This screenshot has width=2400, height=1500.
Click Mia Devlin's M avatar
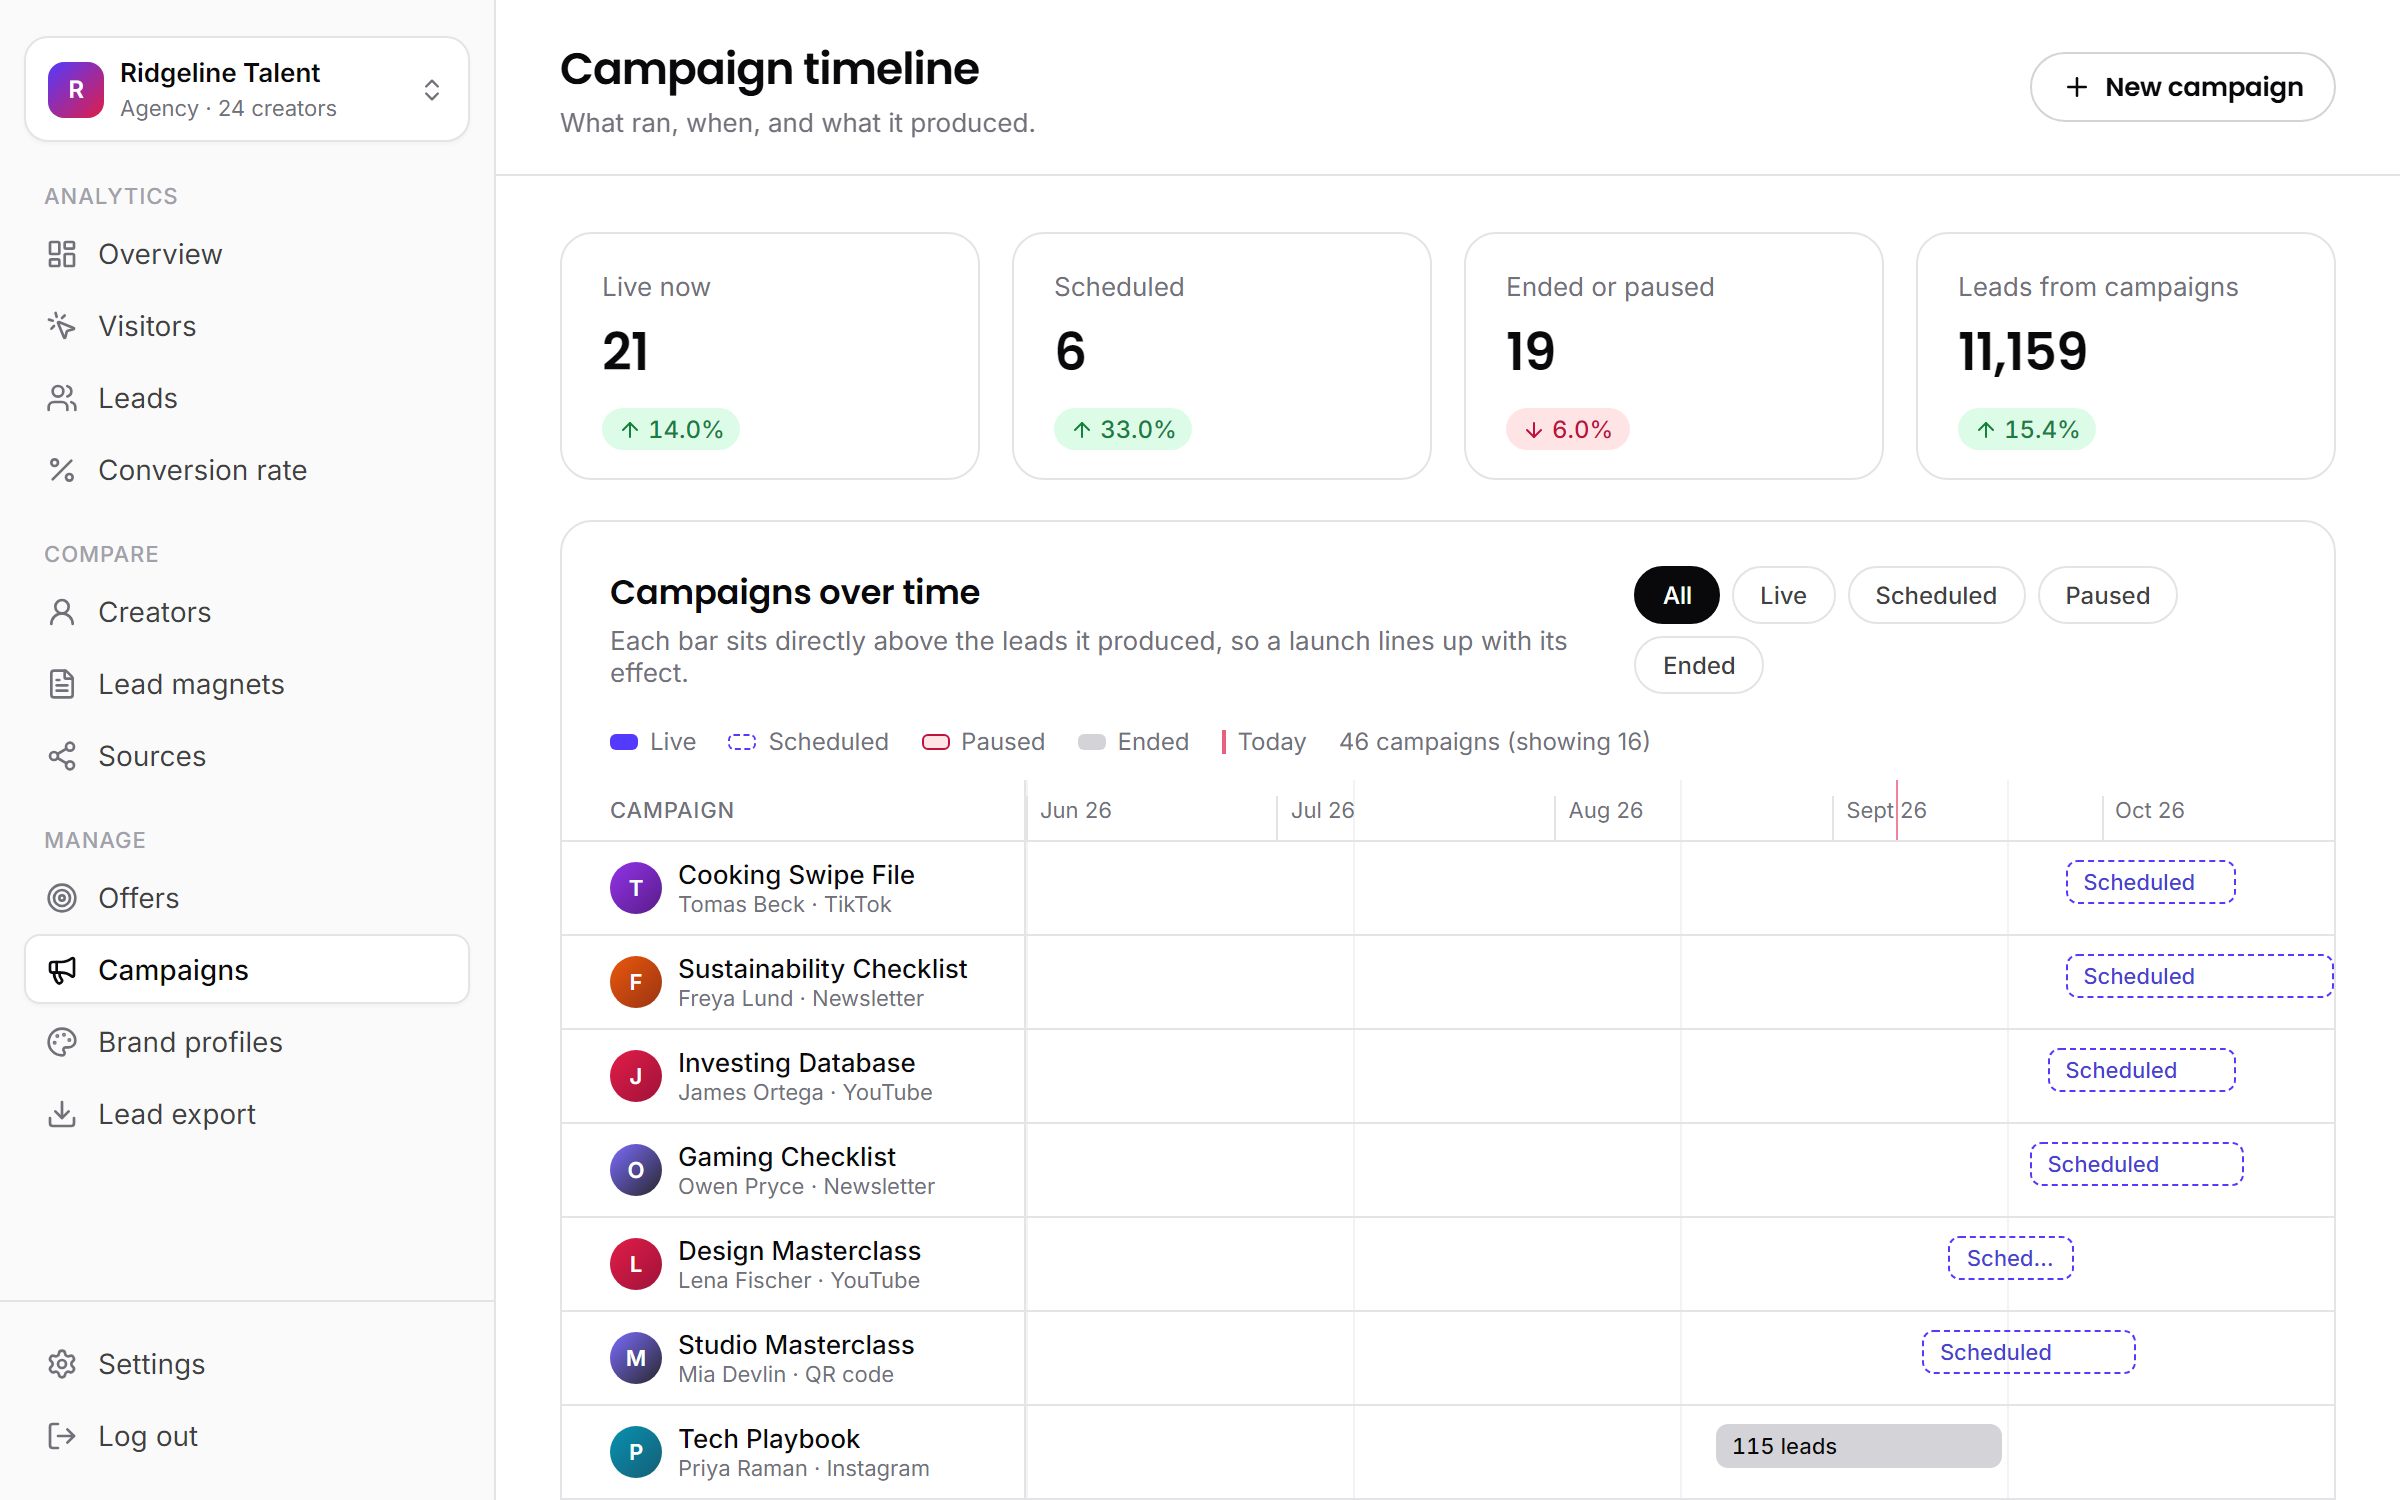tap(636, 1358)
